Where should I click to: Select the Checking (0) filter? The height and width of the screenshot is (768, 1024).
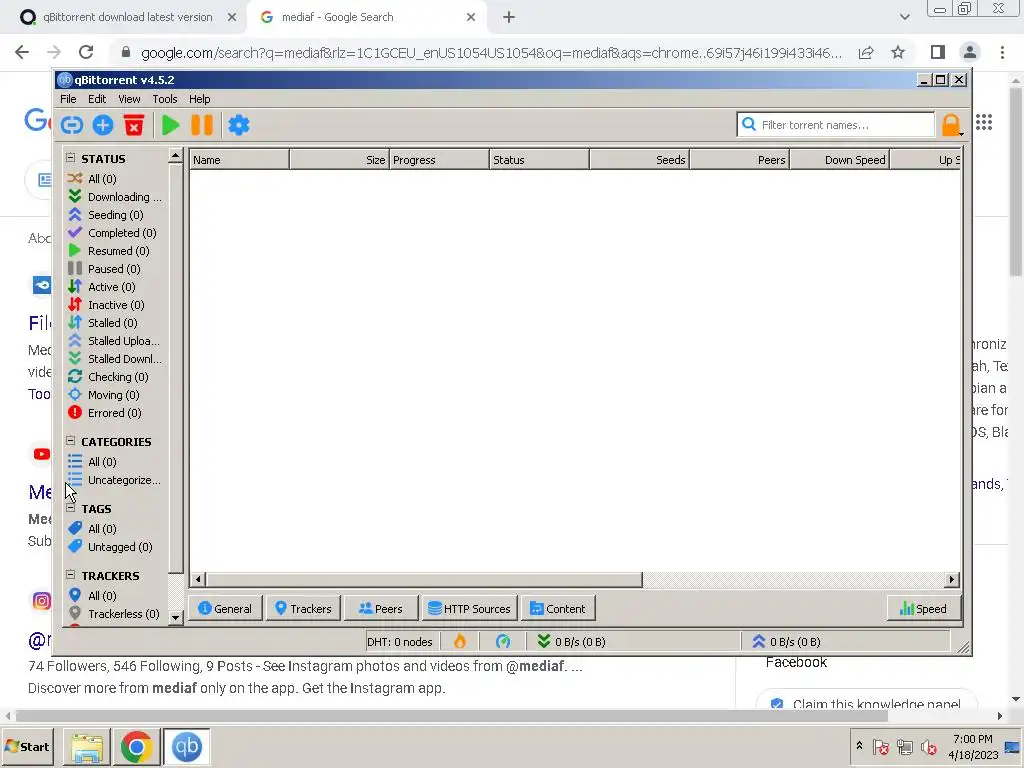tap(108, 377)
